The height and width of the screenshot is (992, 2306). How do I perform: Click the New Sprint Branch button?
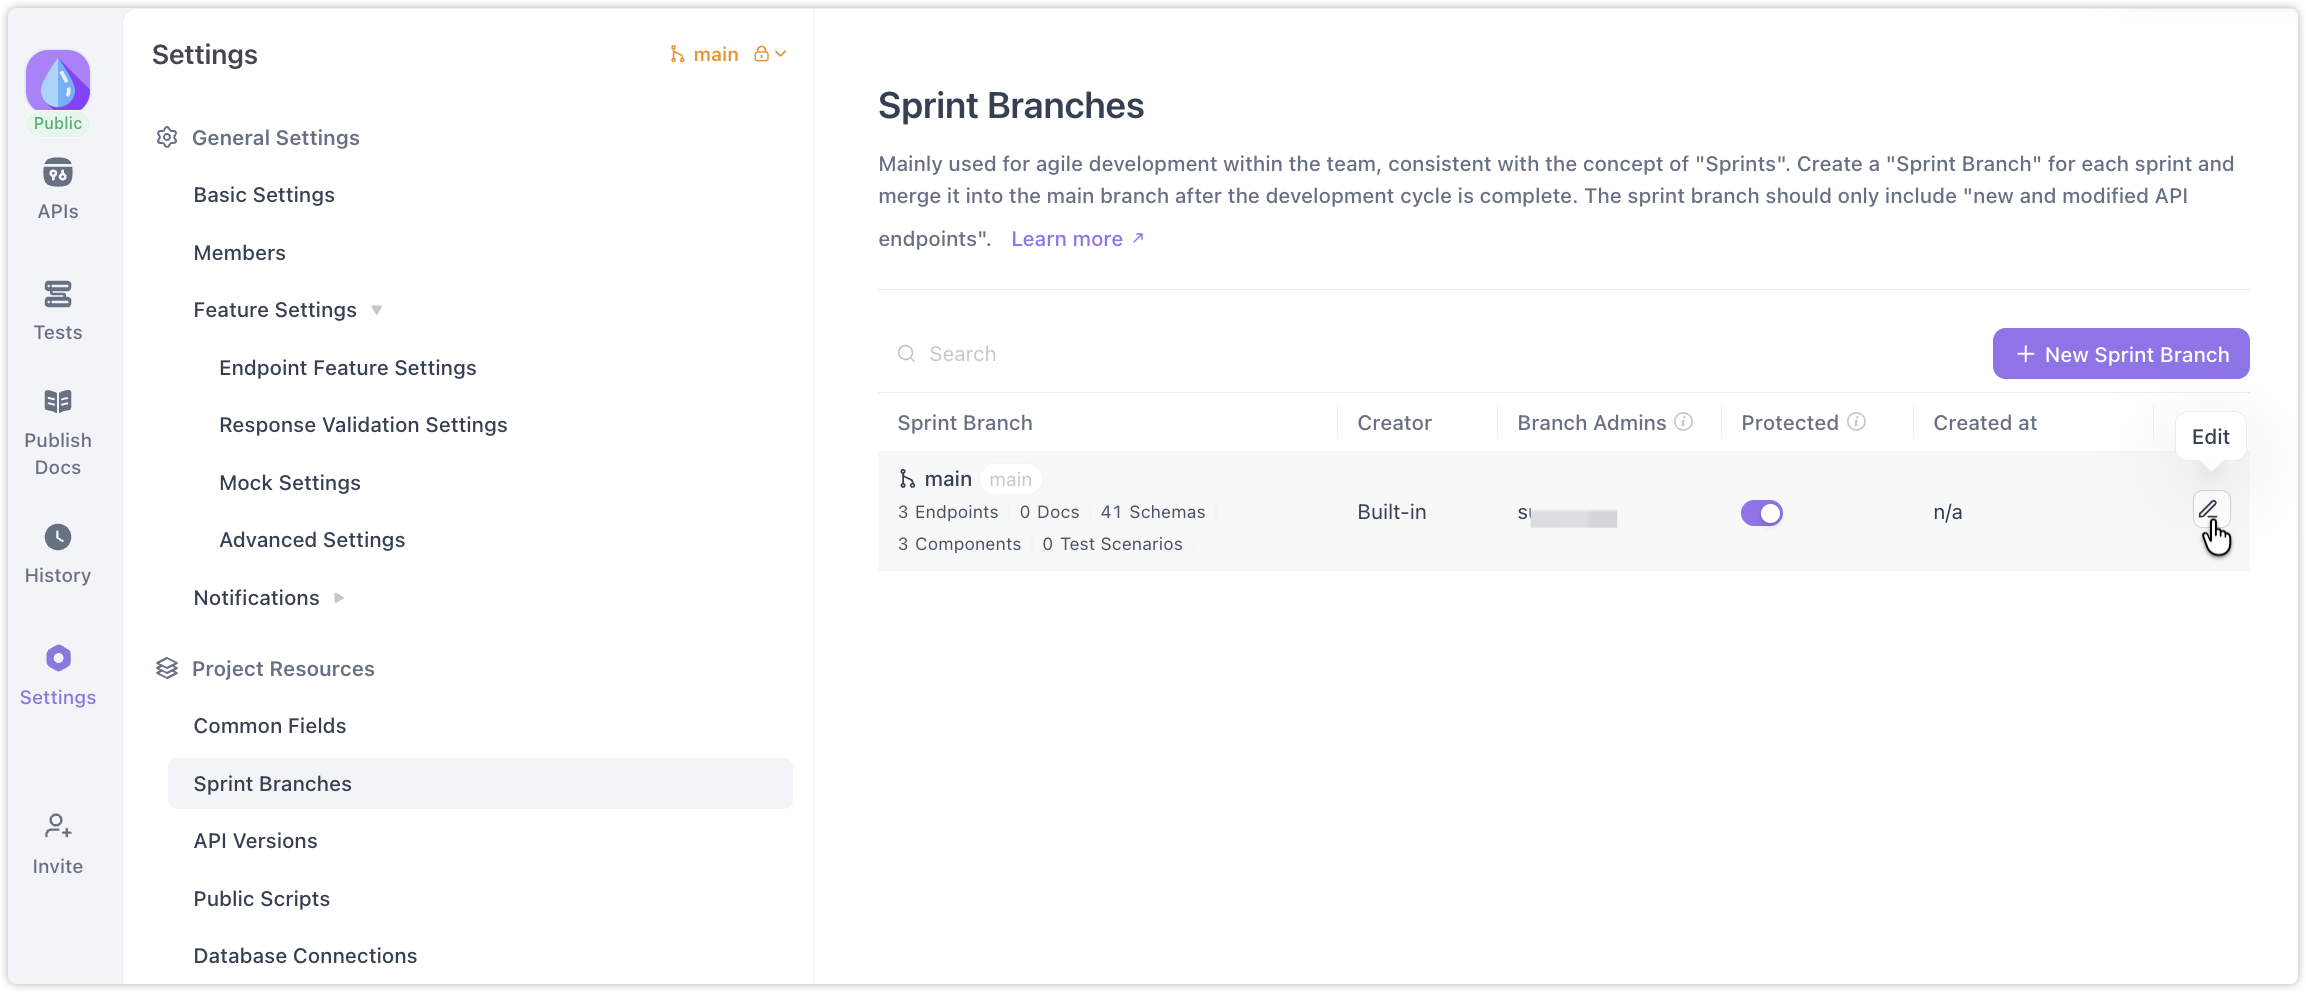(2120, 354)
